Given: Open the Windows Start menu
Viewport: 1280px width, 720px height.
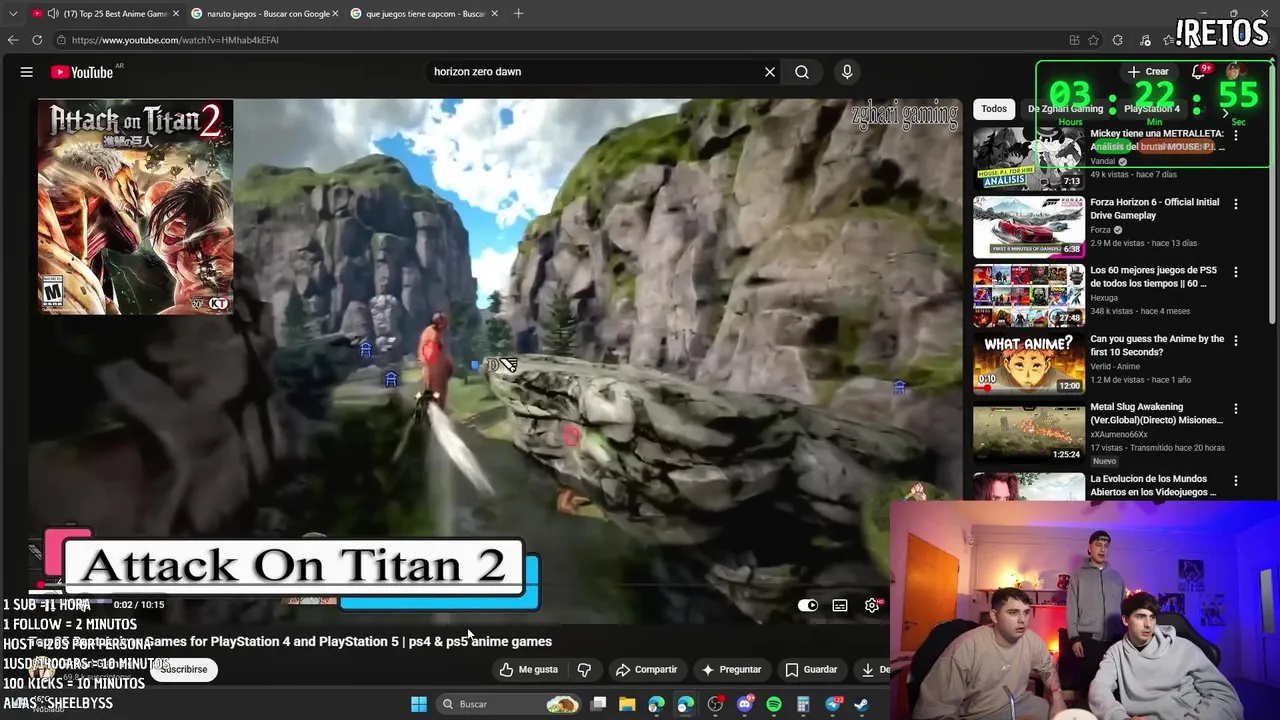Looking at the screenshot, I should coord(419,704).
